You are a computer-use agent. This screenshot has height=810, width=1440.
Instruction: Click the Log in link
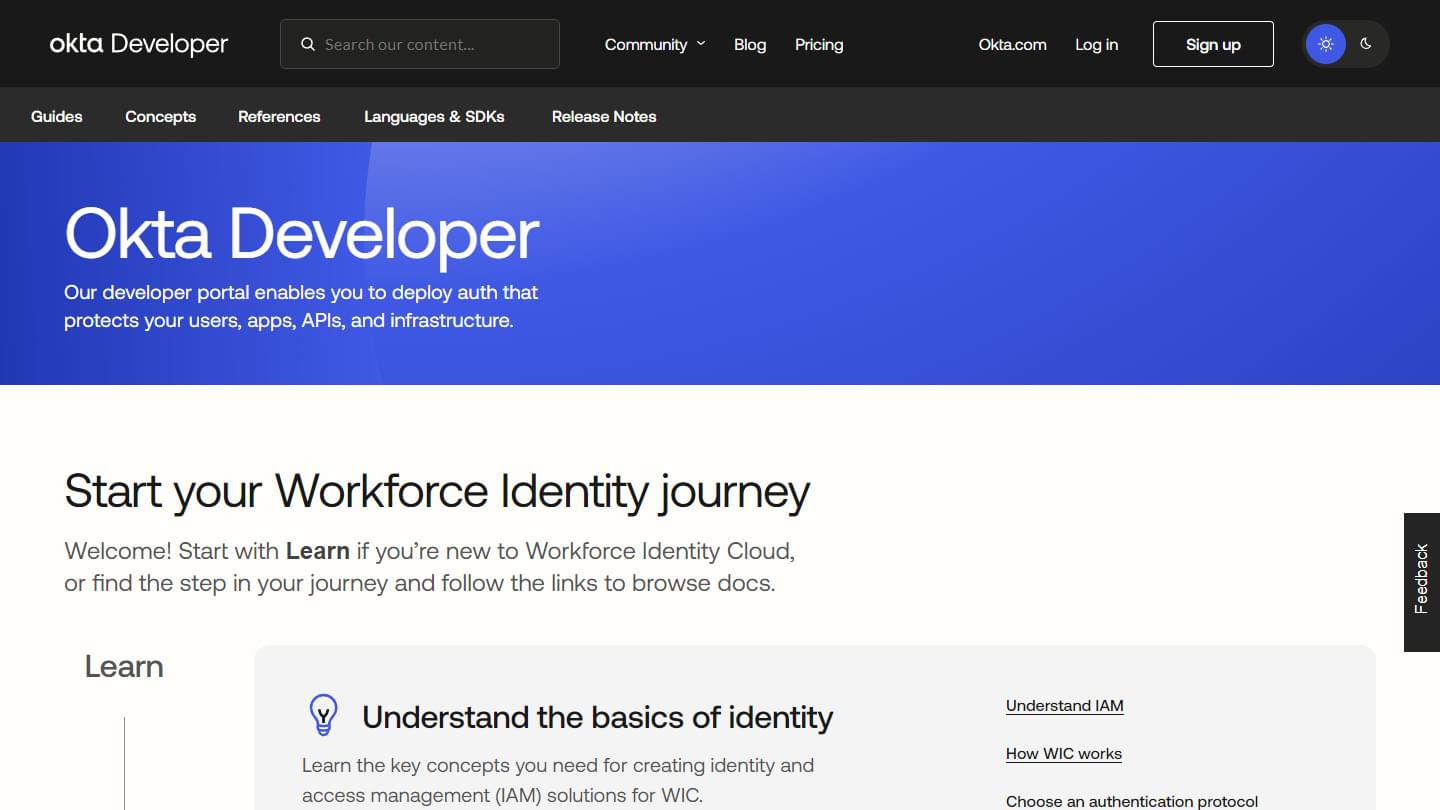click(x=1097, y=44)
